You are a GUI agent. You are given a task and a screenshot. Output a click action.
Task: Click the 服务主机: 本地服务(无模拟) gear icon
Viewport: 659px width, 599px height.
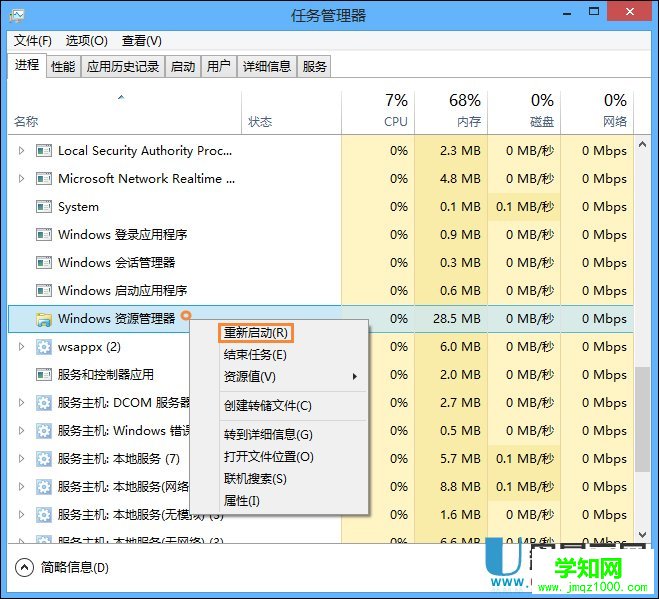click(44, 515)
